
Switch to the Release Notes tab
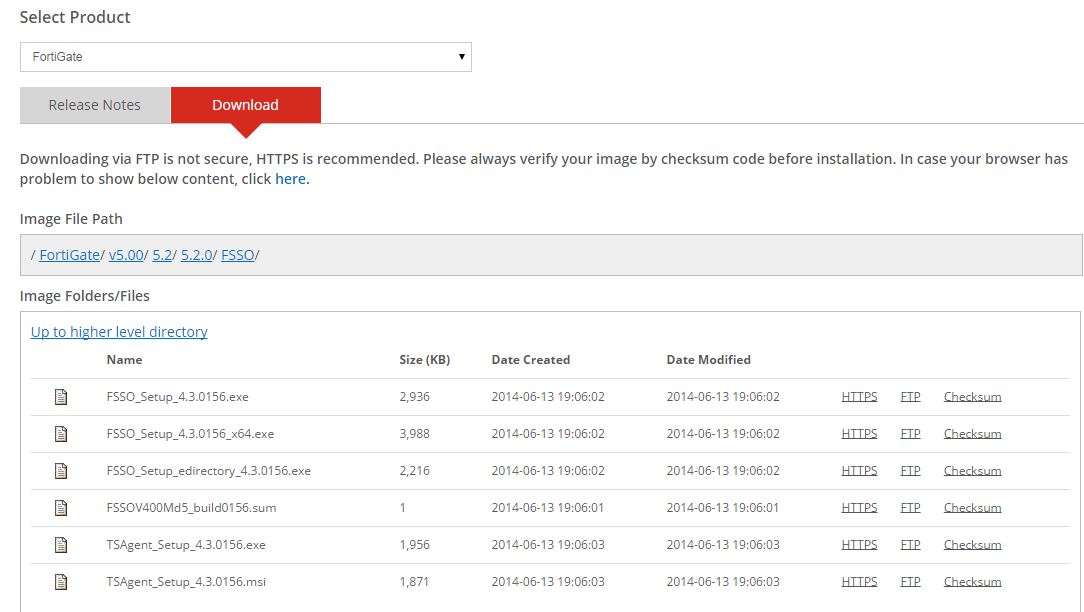tap(95, 105)
